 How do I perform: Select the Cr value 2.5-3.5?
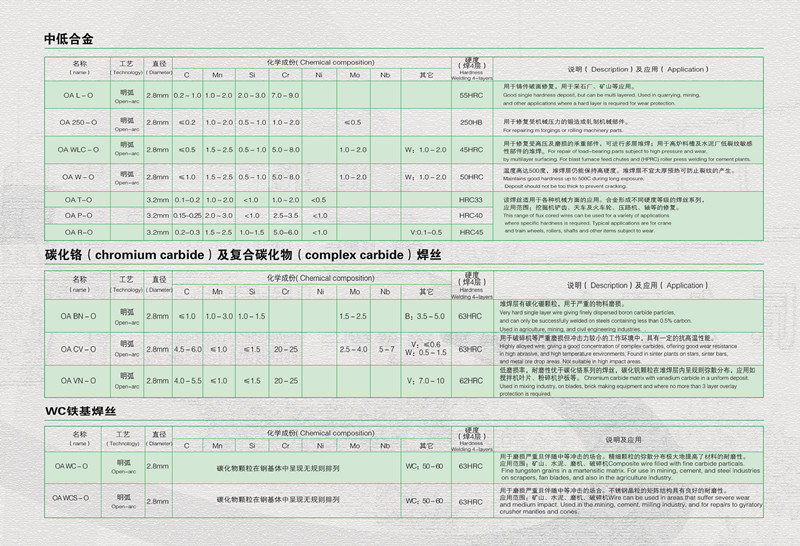(285, 215)
